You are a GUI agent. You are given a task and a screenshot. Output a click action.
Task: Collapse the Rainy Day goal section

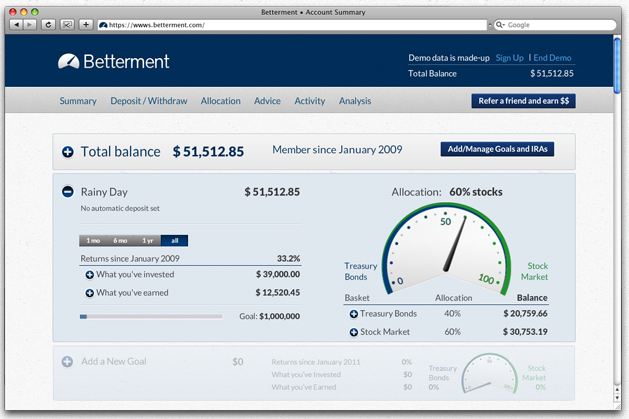pos(67,192)
